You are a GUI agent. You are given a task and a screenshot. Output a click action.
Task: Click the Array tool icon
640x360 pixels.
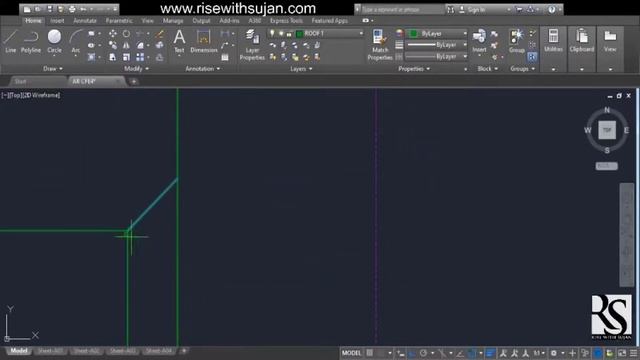(x=140, y=57)
